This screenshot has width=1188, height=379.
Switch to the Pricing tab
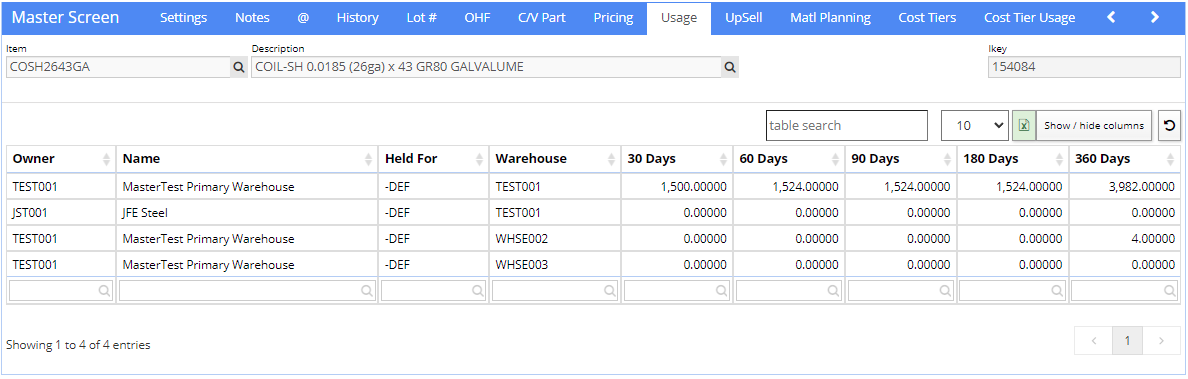point(613,17)
